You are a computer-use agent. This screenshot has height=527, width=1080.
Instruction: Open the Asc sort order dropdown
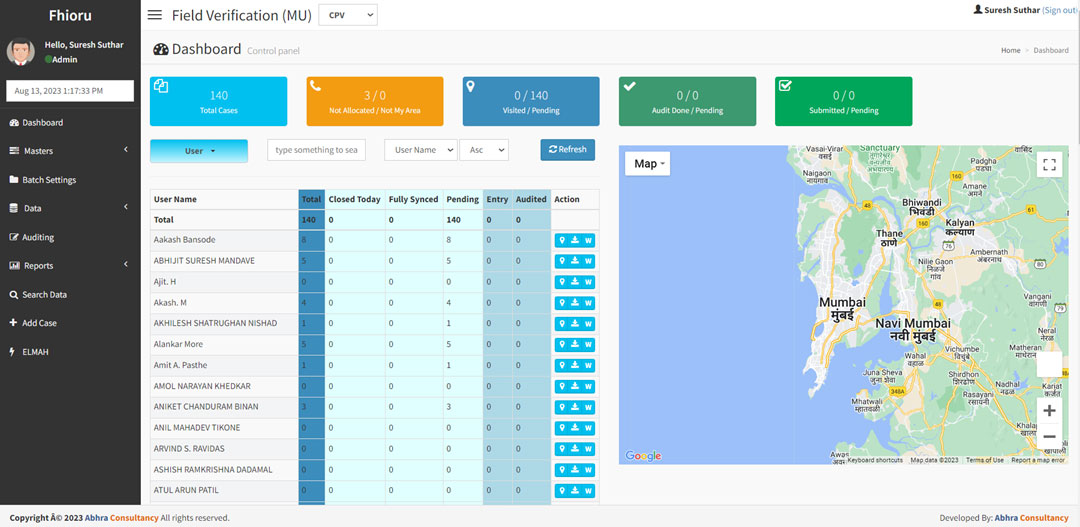(x=483, y=150)
